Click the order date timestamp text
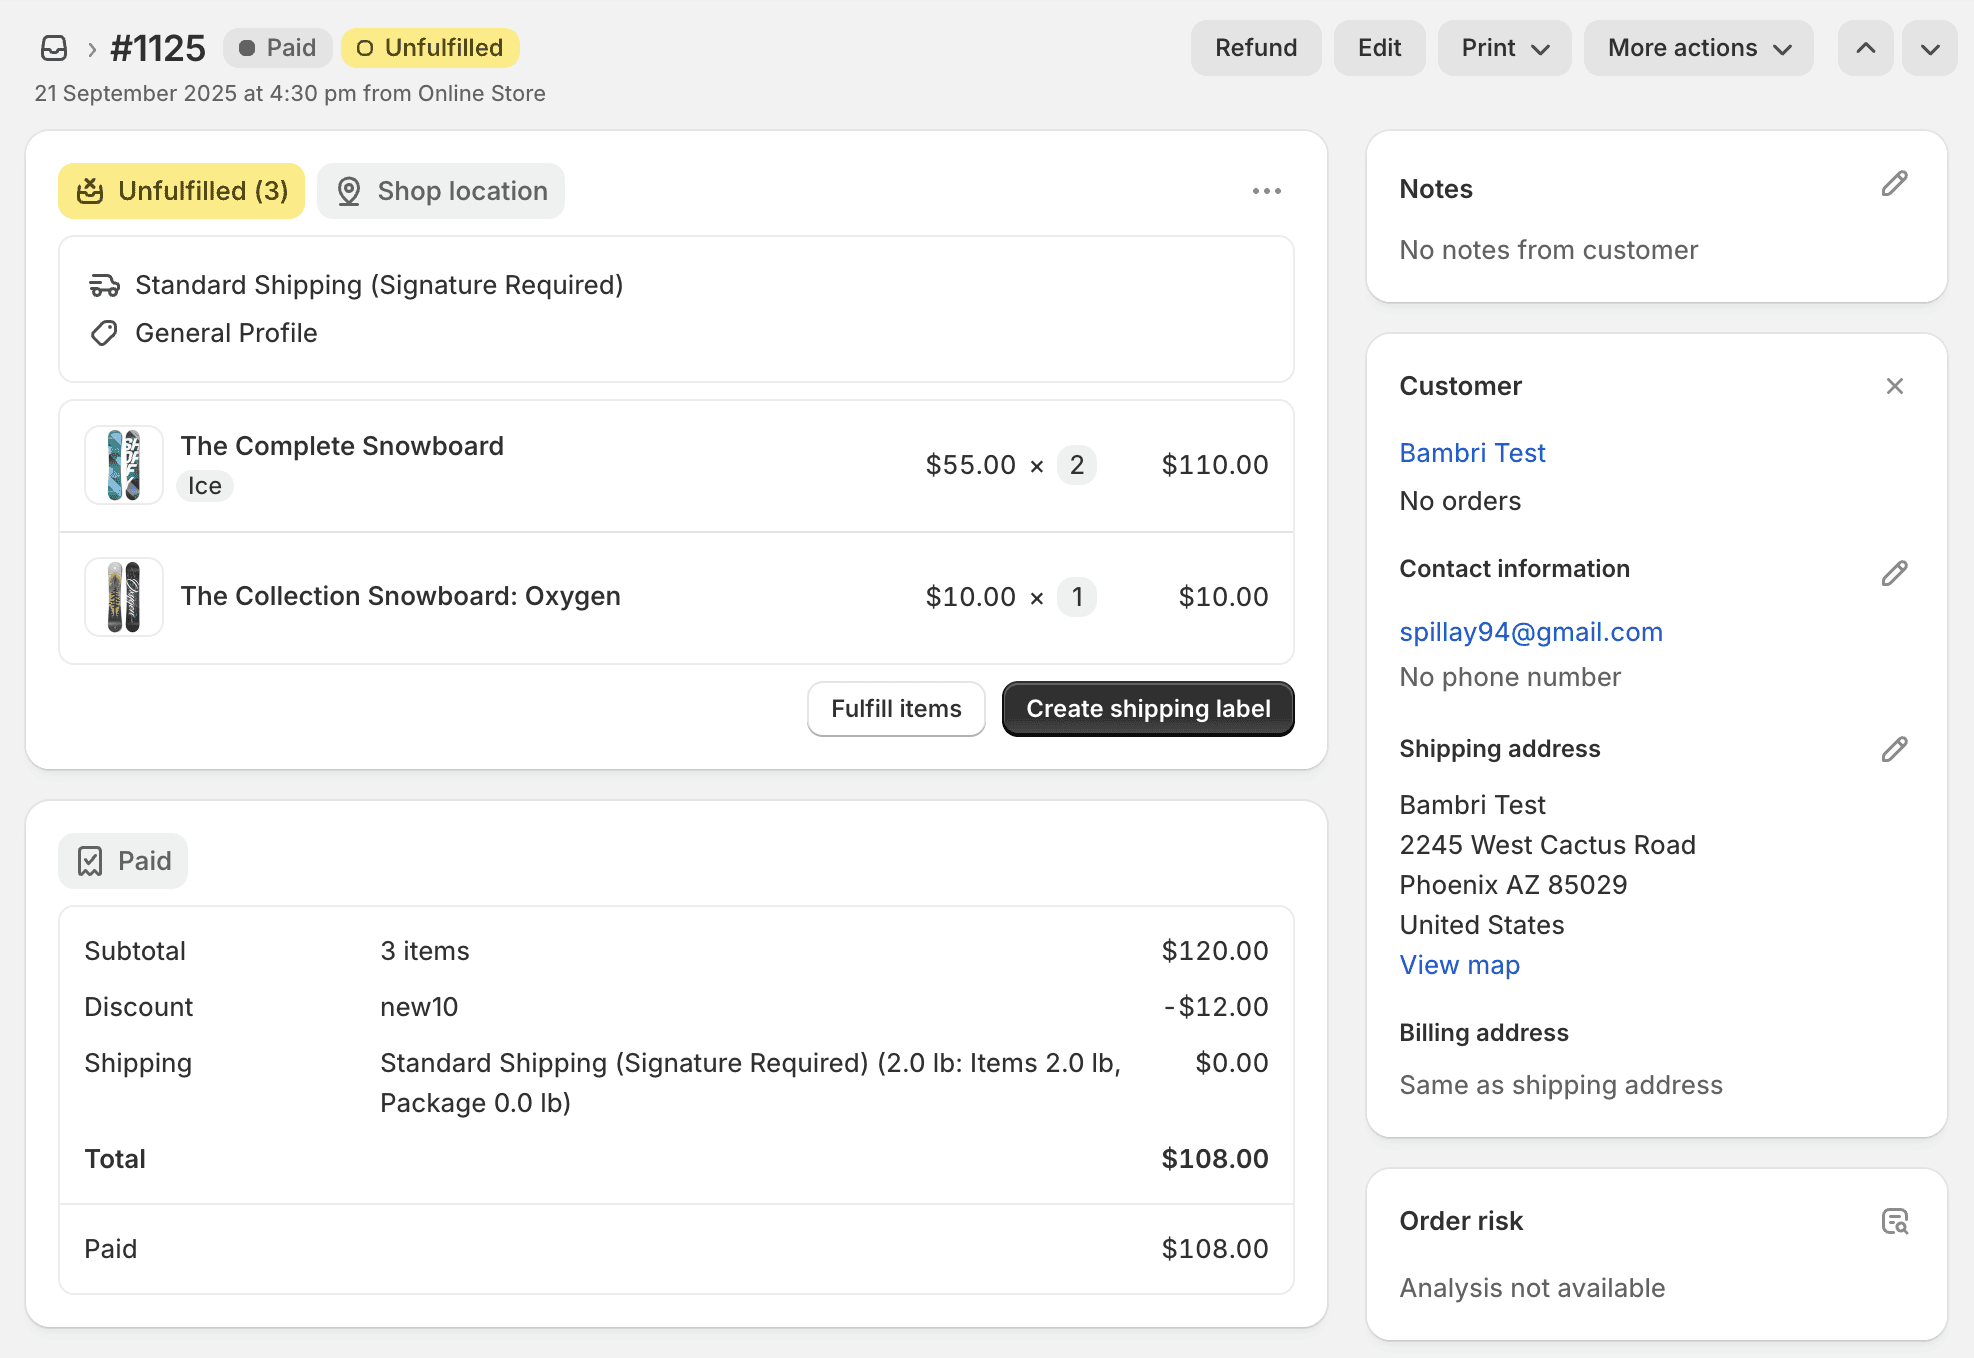 click(x=290, y=93)
